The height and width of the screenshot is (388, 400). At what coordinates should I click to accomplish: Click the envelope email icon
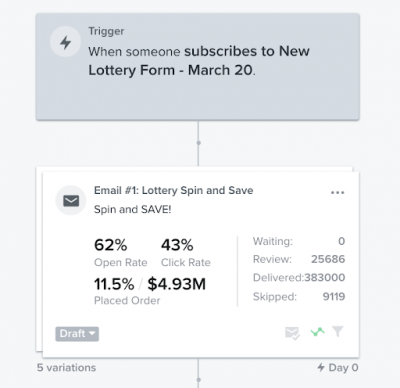pyautogui.click(x=71, y=201)
